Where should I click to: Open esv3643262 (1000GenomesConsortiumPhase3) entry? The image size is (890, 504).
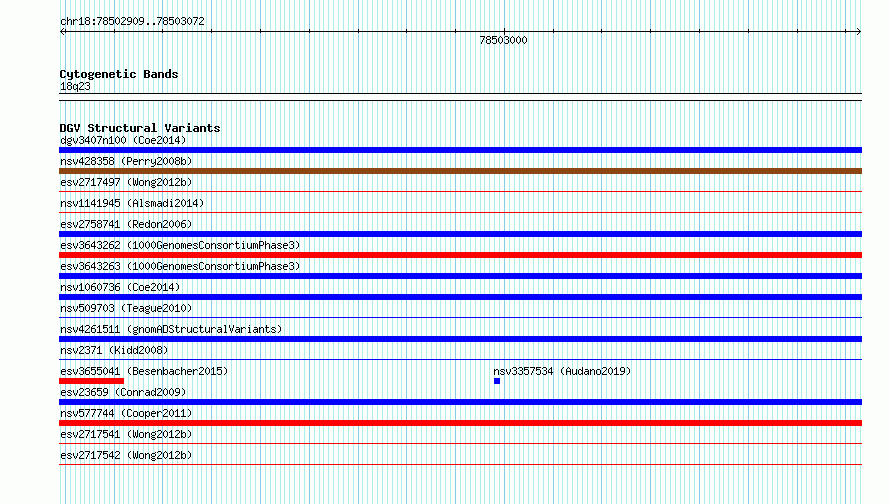180,245
